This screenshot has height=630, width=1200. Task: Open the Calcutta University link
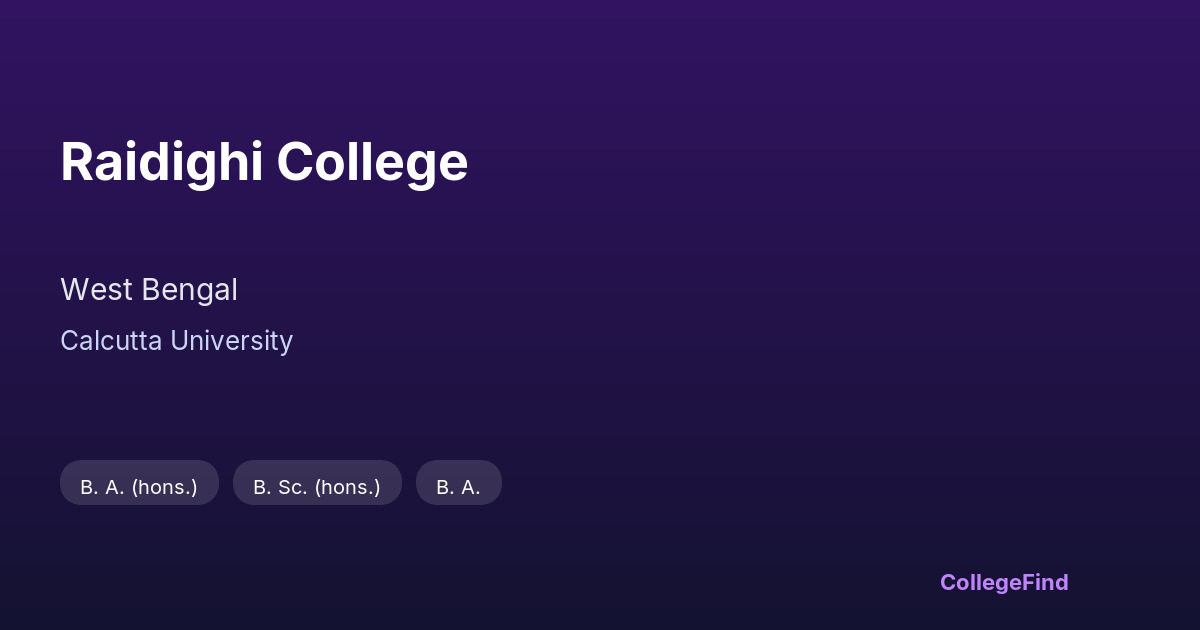coord(176,341)
